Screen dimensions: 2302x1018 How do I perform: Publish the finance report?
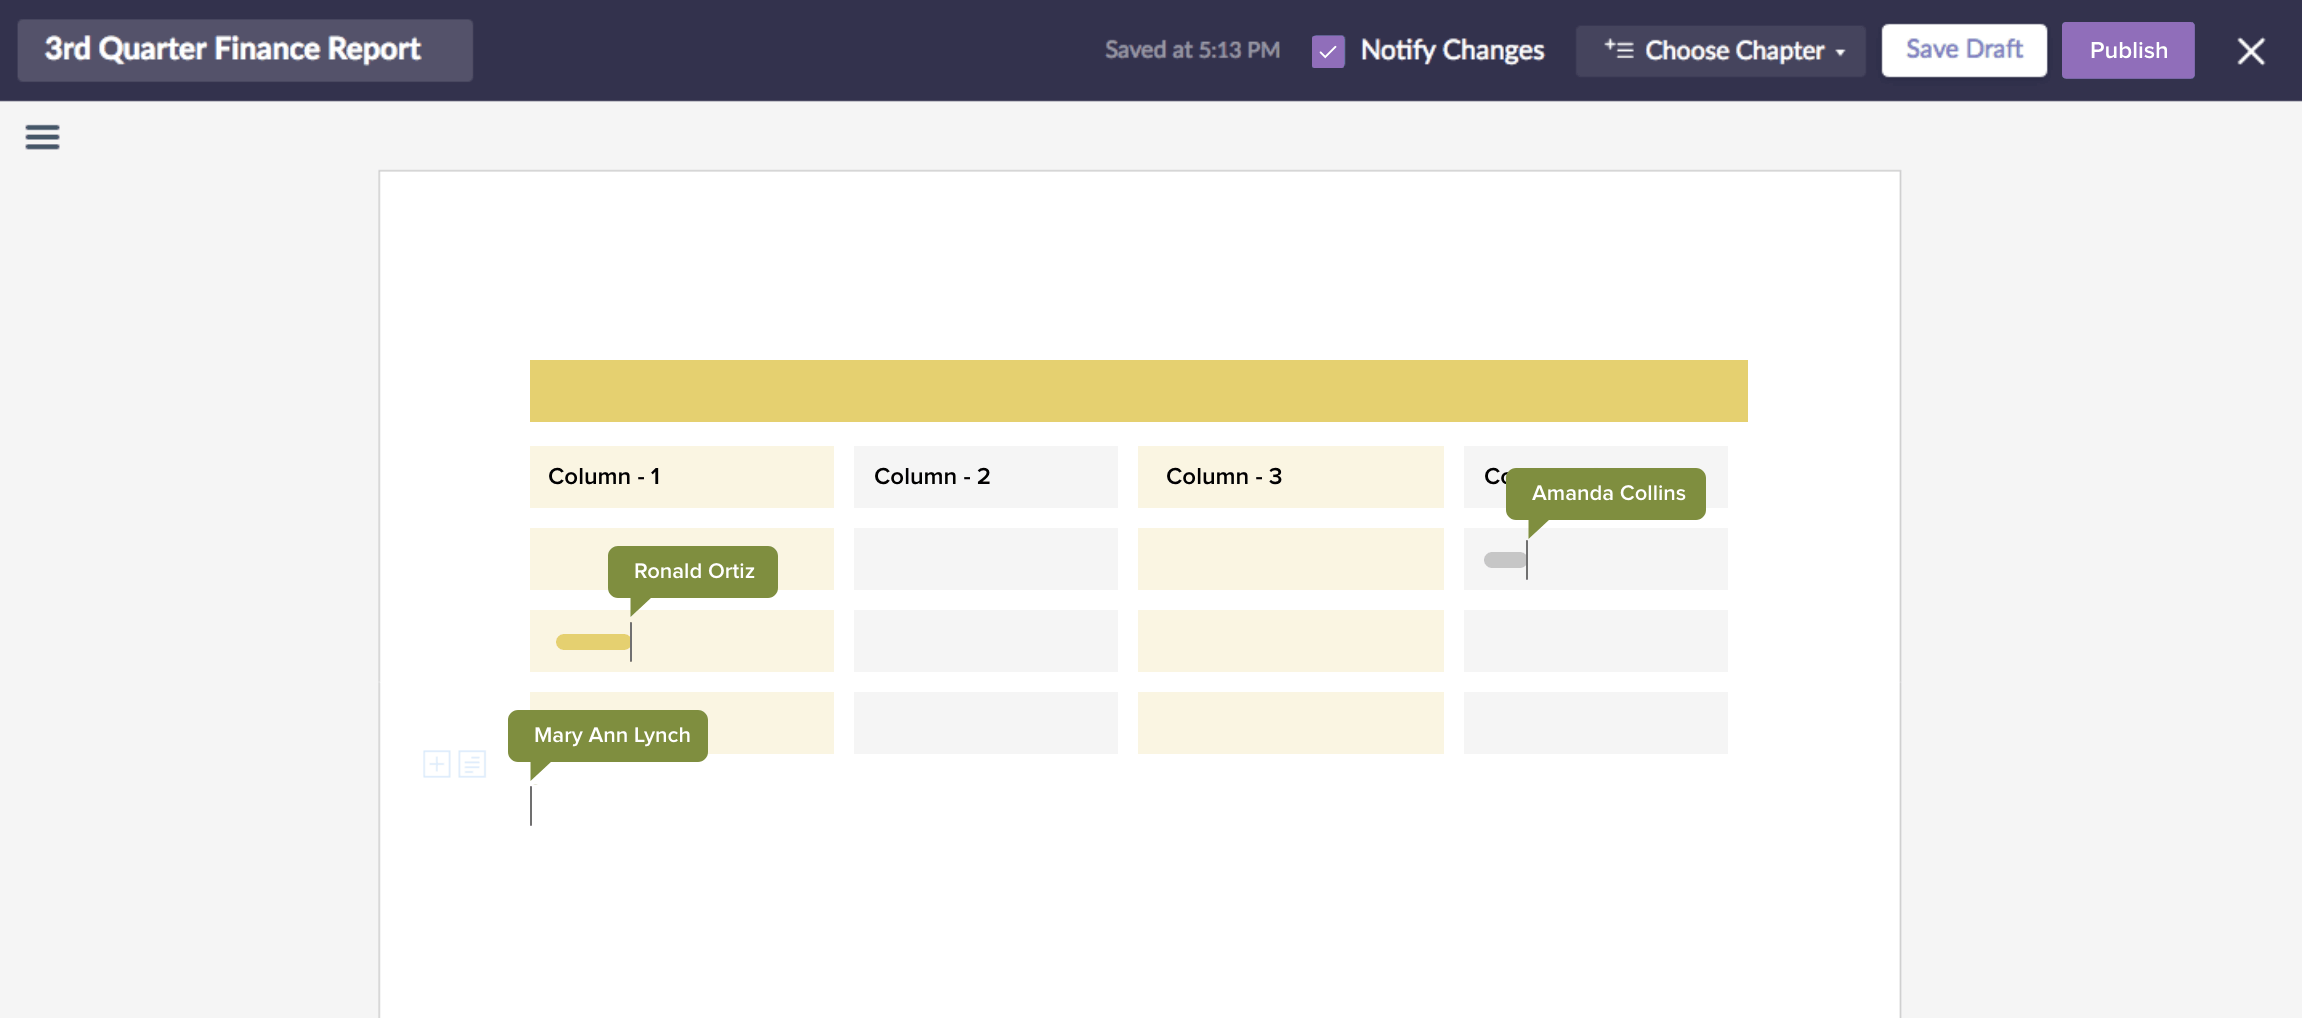pyautogui.click(x=2127, y=50)
